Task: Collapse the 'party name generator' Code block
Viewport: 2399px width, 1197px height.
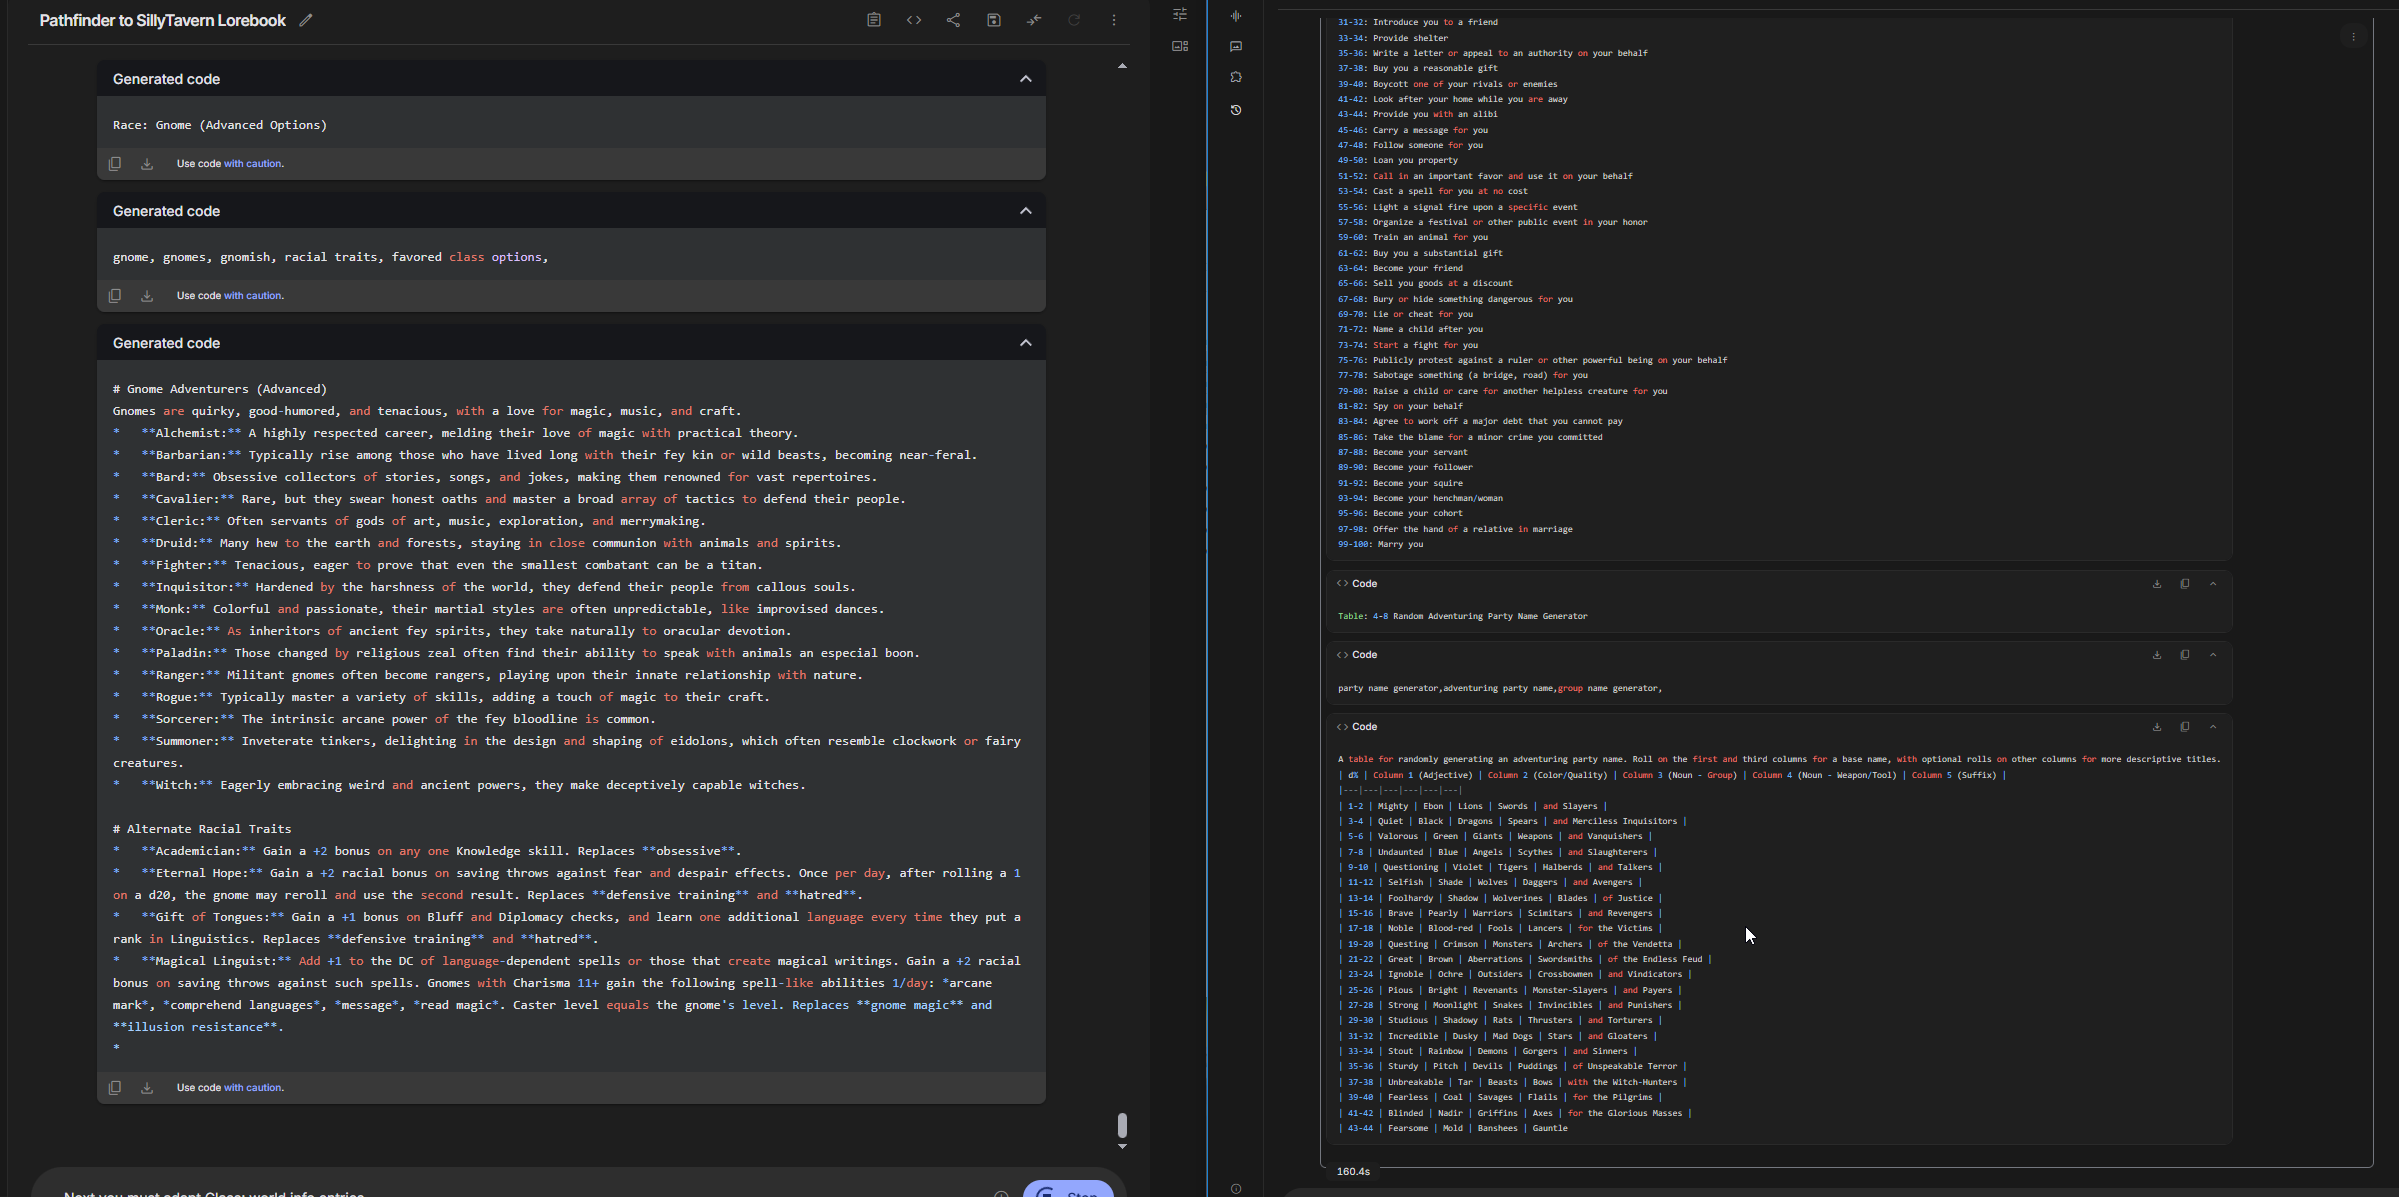Action: (2213, 655)
